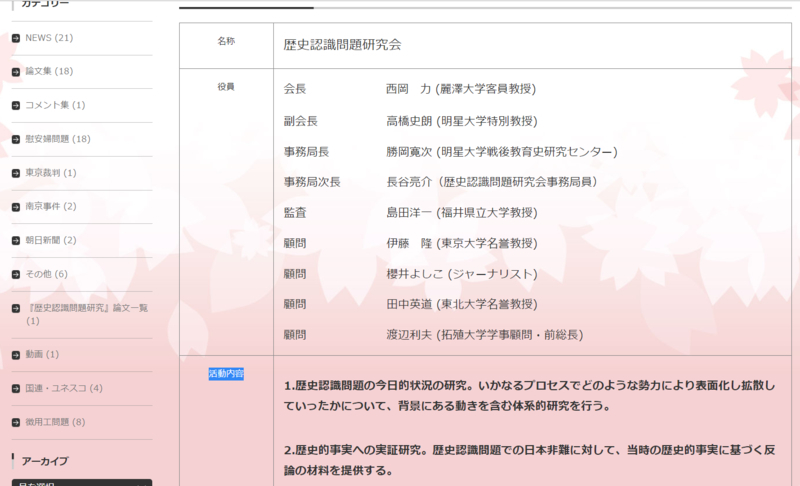Click the 顧問 label beside 櫻井よしこ
Image resolution: width=800 pixels, height=486 pixels.
click(x=295, y=274)
